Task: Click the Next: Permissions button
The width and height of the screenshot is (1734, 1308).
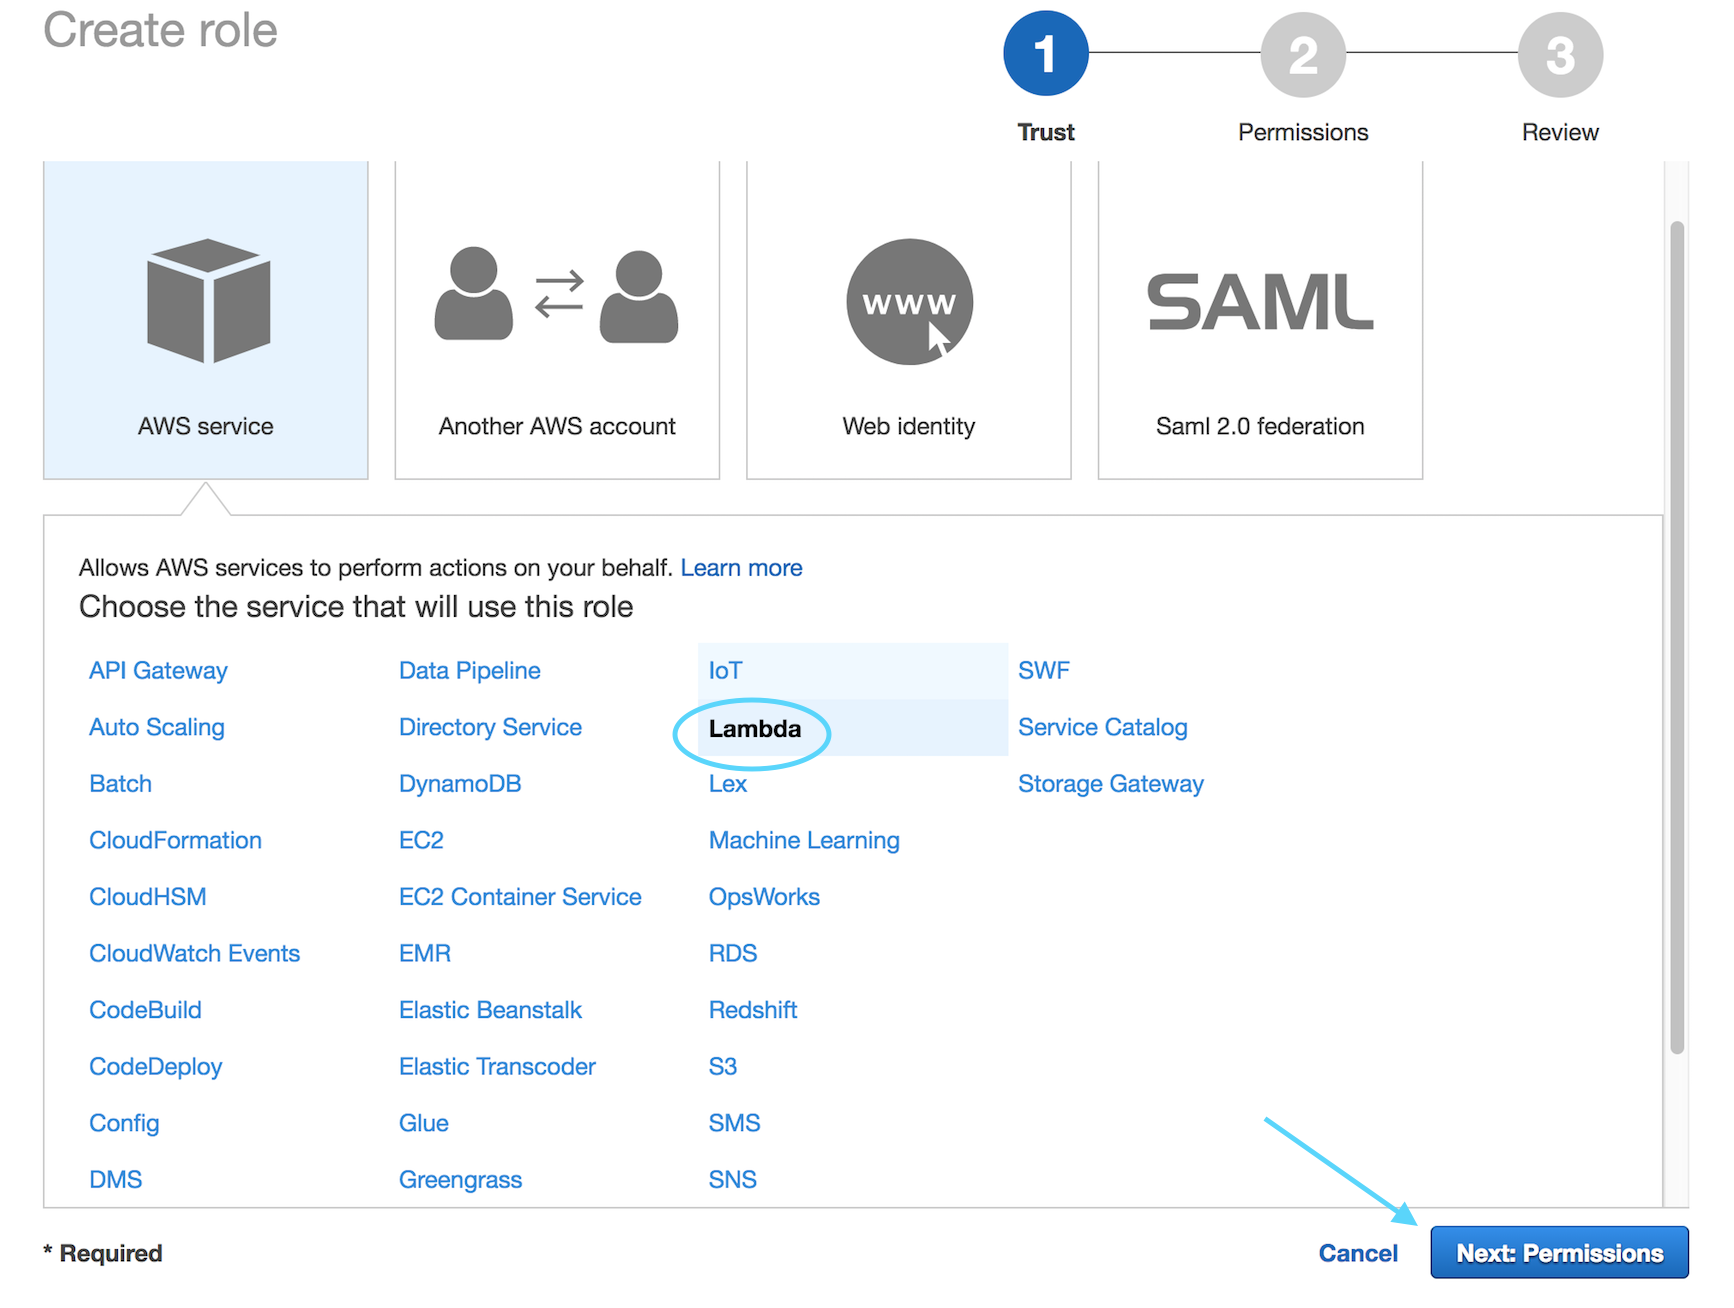Action: tap(1559, 1252)
